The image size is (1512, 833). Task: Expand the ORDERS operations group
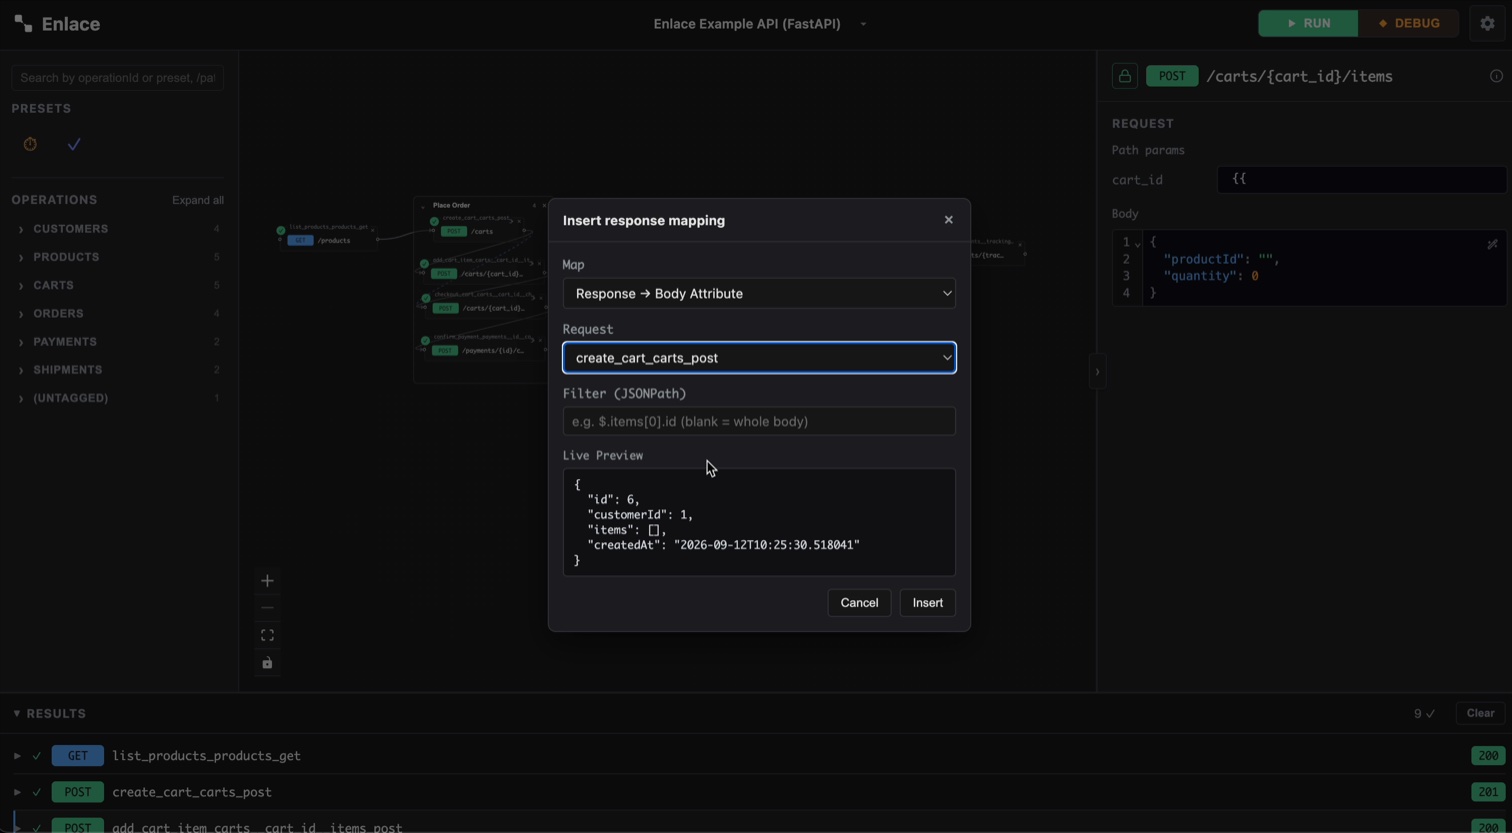117,313
